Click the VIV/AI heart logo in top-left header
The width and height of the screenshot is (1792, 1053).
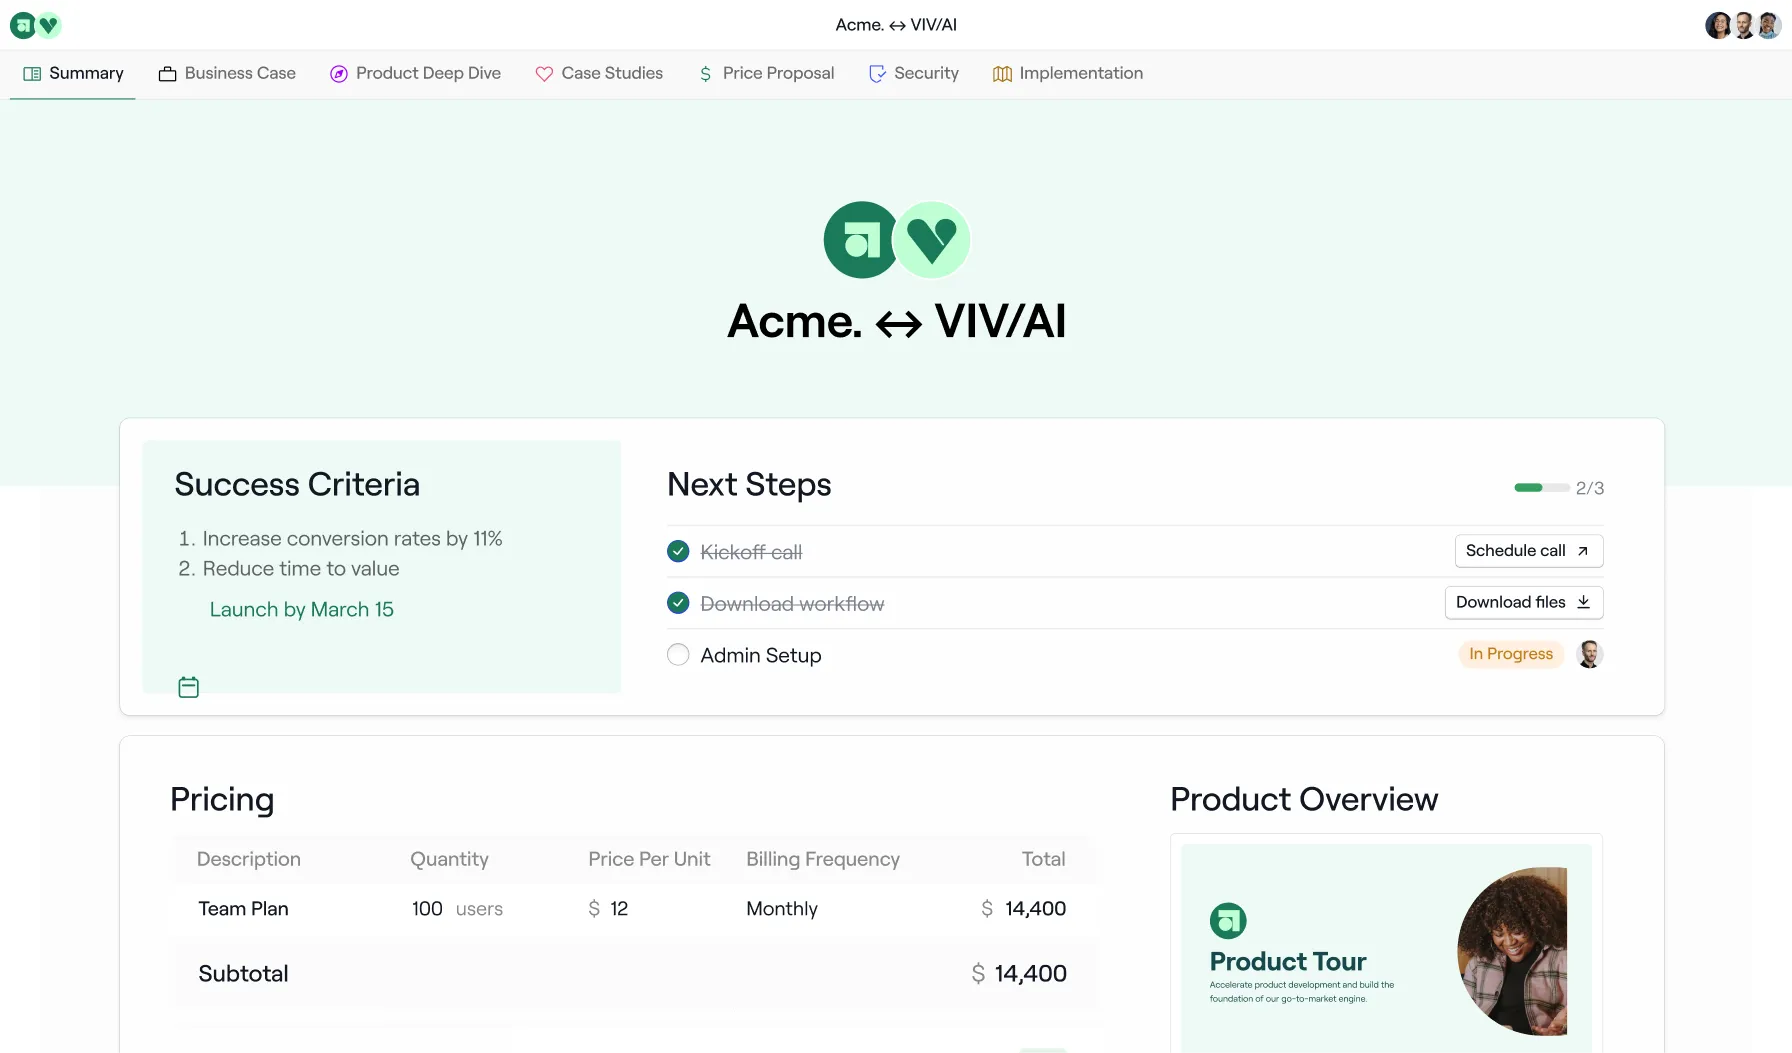point(48,25)
